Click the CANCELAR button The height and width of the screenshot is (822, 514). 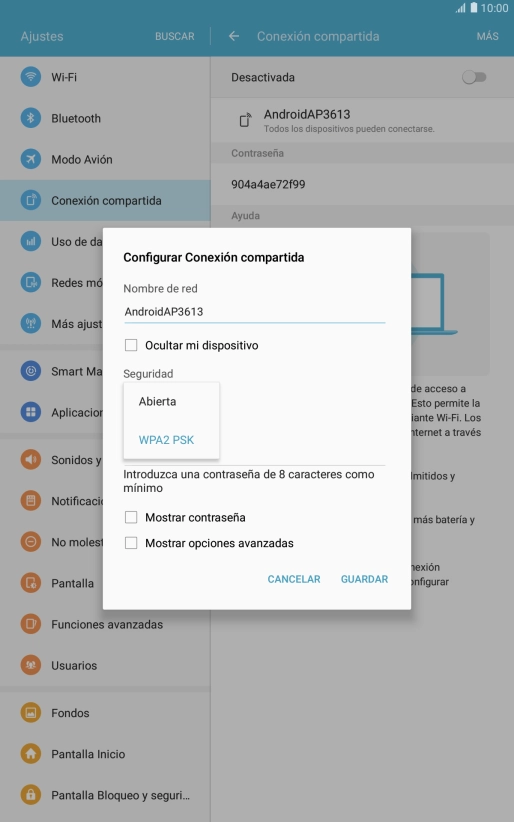click(x=294, y=579)
